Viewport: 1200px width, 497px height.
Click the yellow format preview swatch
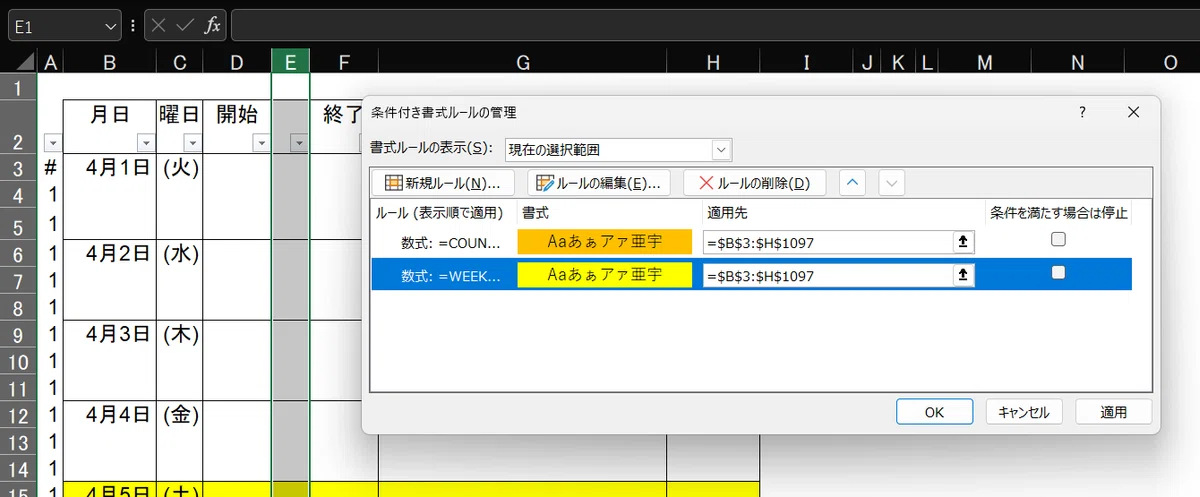click(x=605, y=275)
